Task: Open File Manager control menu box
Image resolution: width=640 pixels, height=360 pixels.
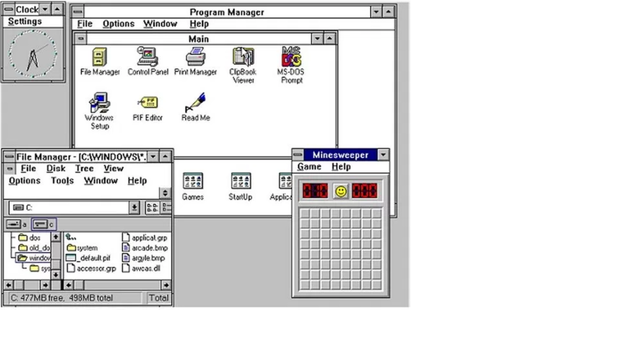Action: click(9, 157)
